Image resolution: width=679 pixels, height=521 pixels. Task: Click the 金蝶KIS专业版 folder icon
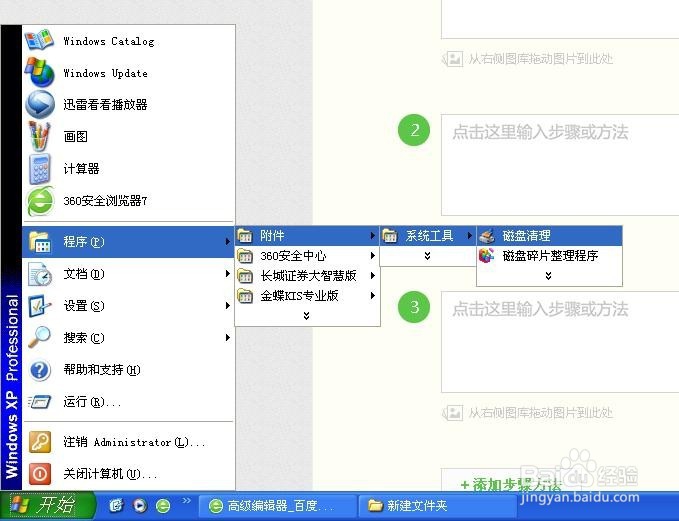point(245,296)
